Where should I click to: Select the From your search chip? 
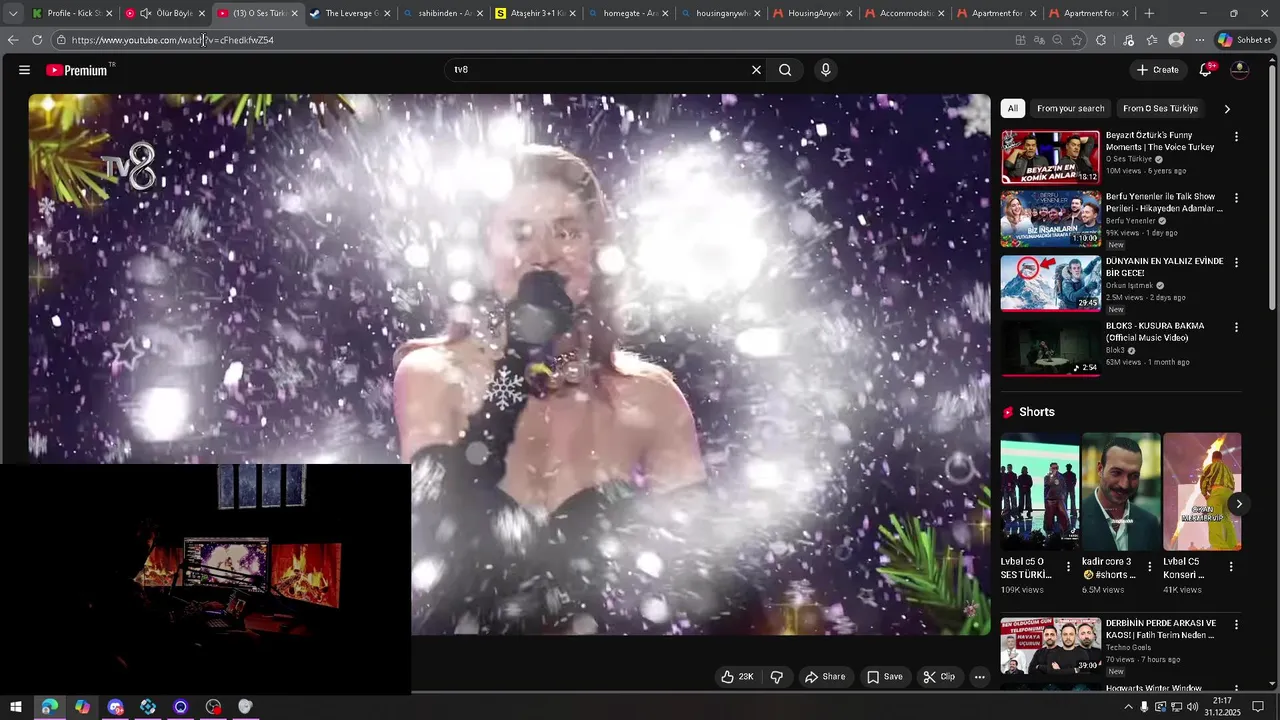(x=1071, y=108)
